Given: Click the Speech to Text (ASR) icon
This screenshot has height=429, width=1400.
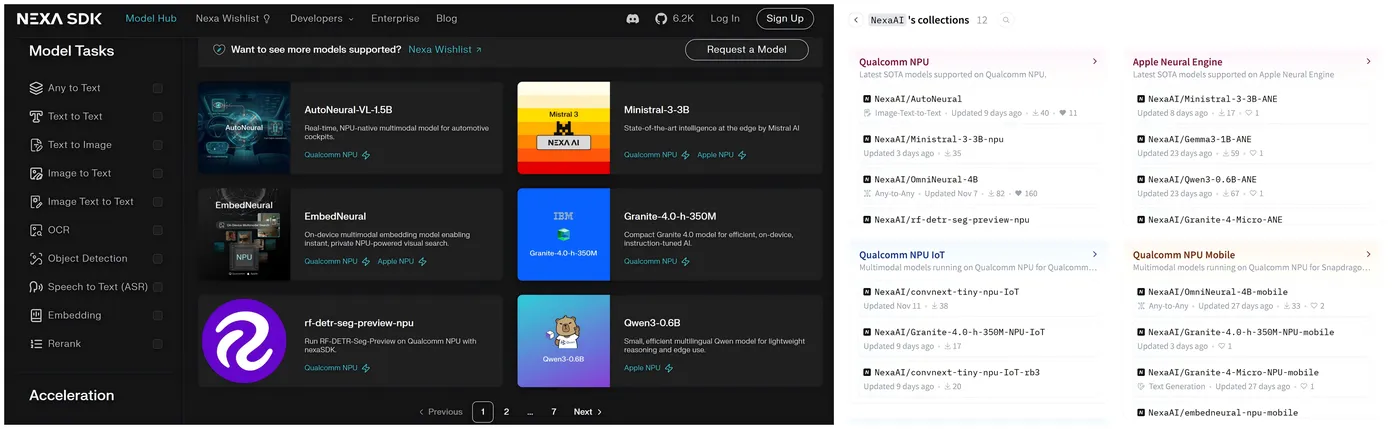Looking at the screenshot, I should [x=36, y=287].
